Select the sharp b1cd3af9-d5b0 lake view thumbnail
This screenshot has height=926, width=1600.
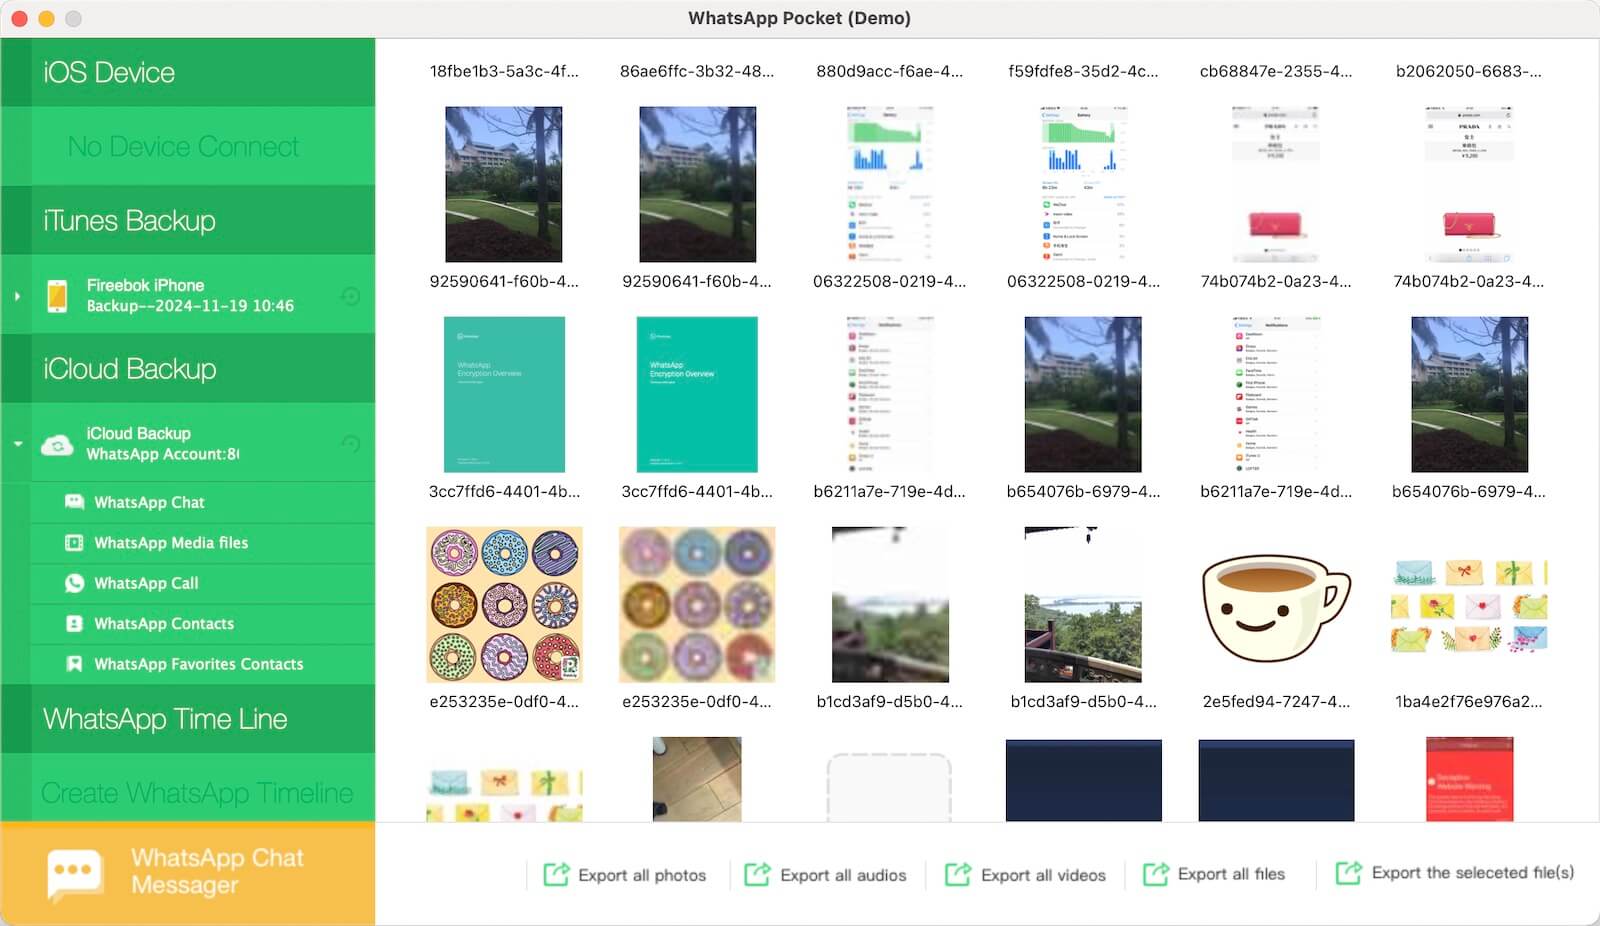(x=1083, y=604)
